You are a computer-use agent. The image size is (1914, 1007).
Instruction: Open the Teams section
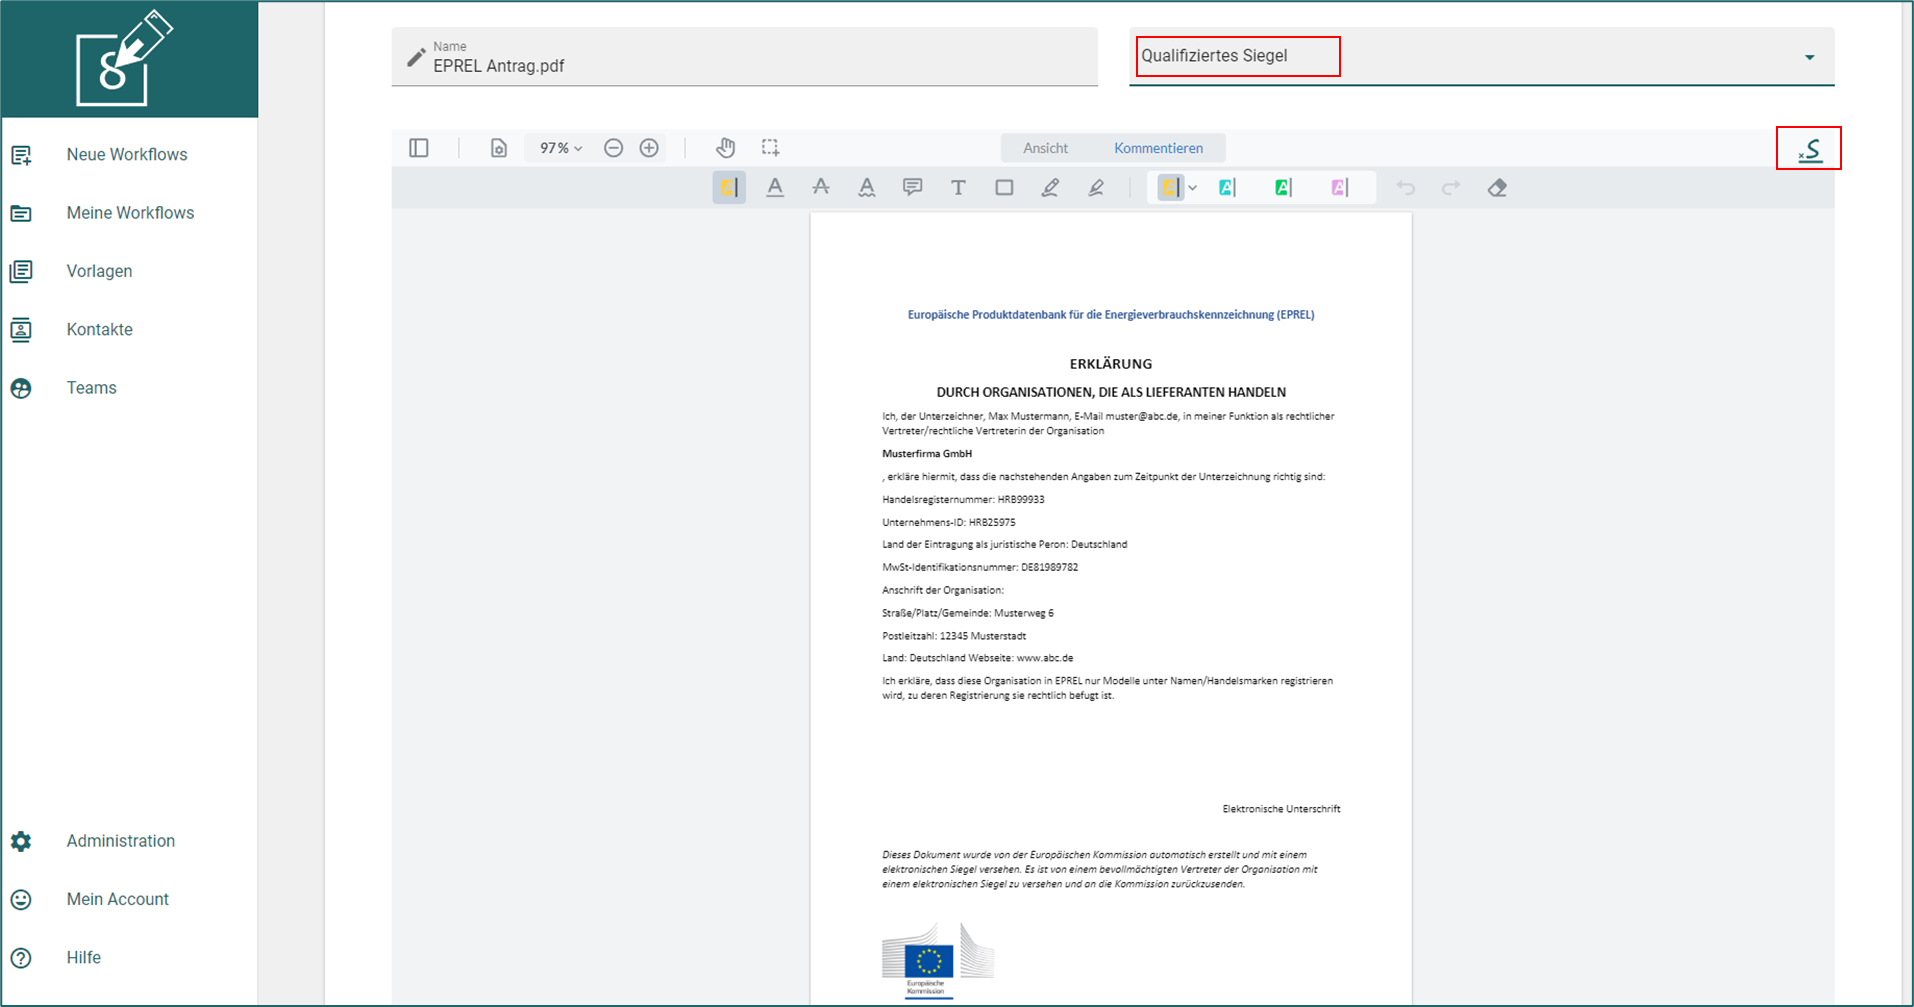tap(91, 388)
